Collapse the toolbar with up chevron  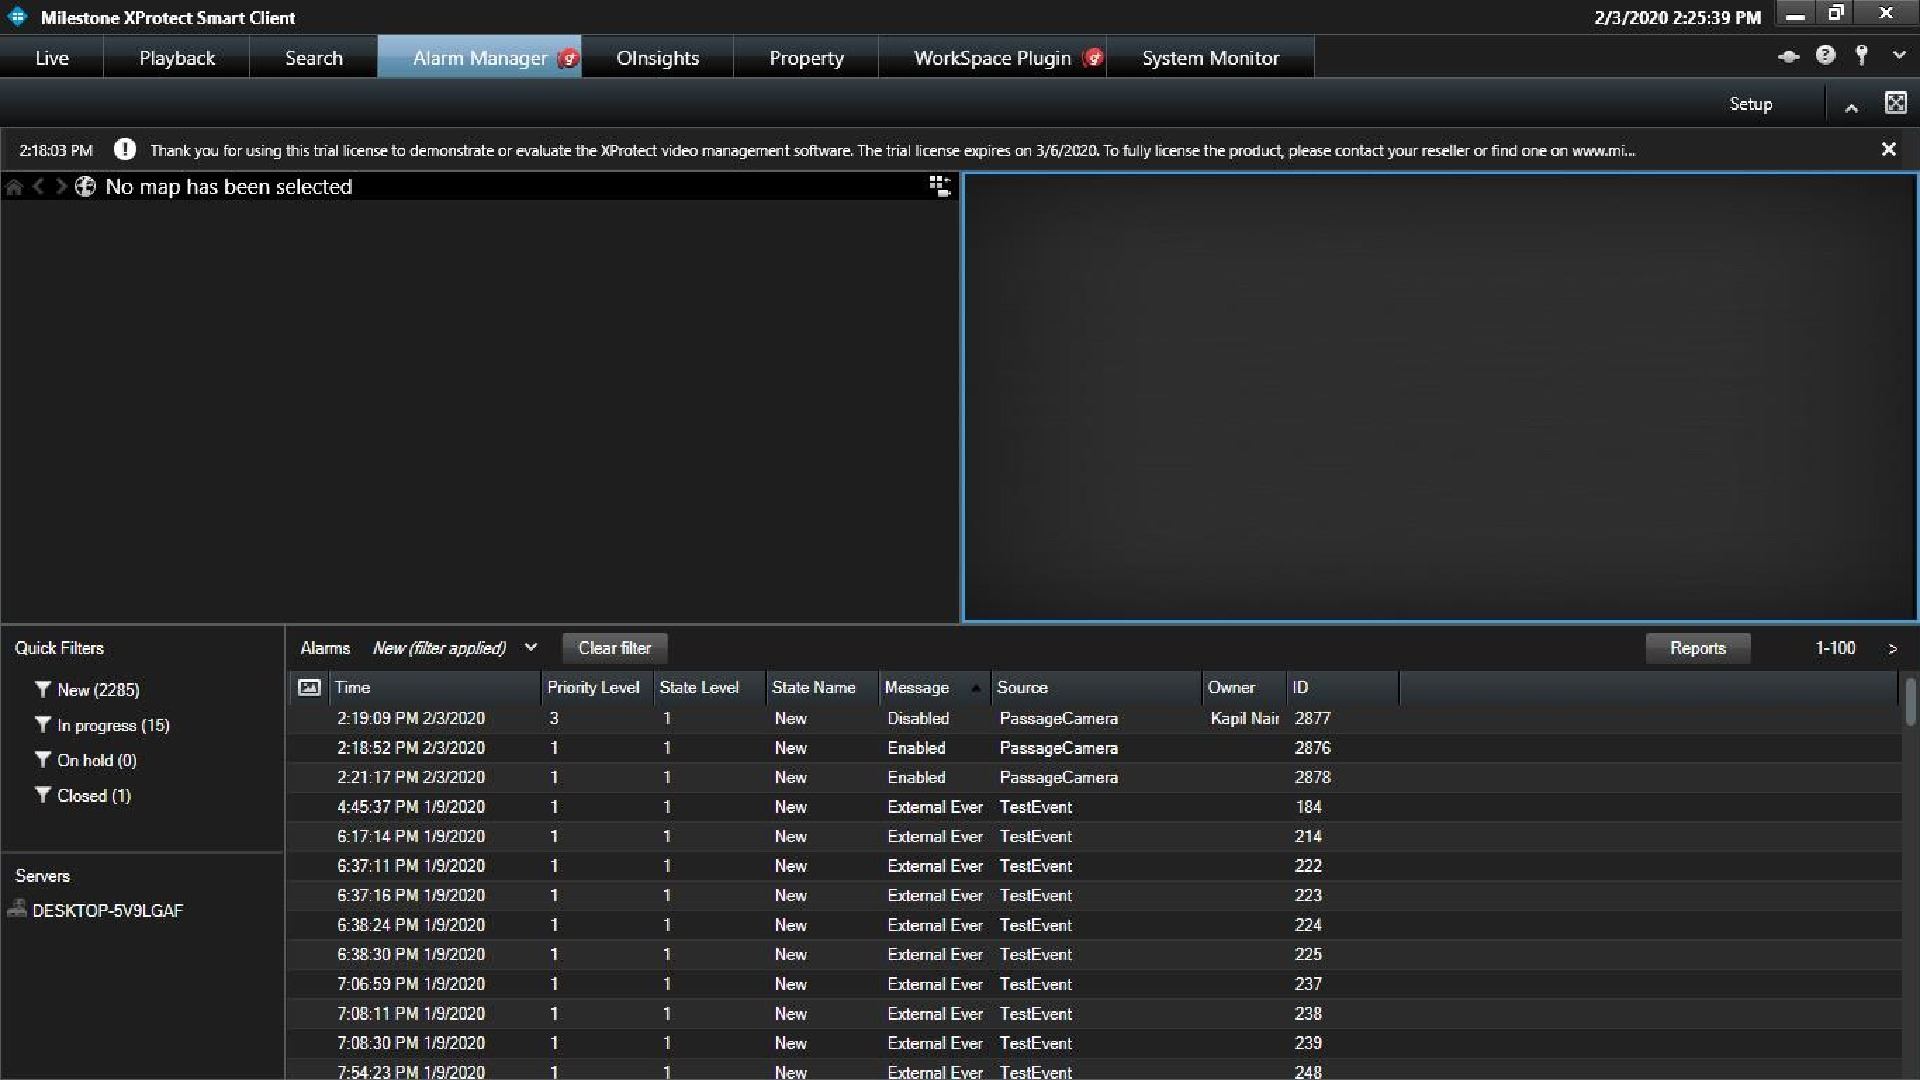click(x=1851, y=107)
